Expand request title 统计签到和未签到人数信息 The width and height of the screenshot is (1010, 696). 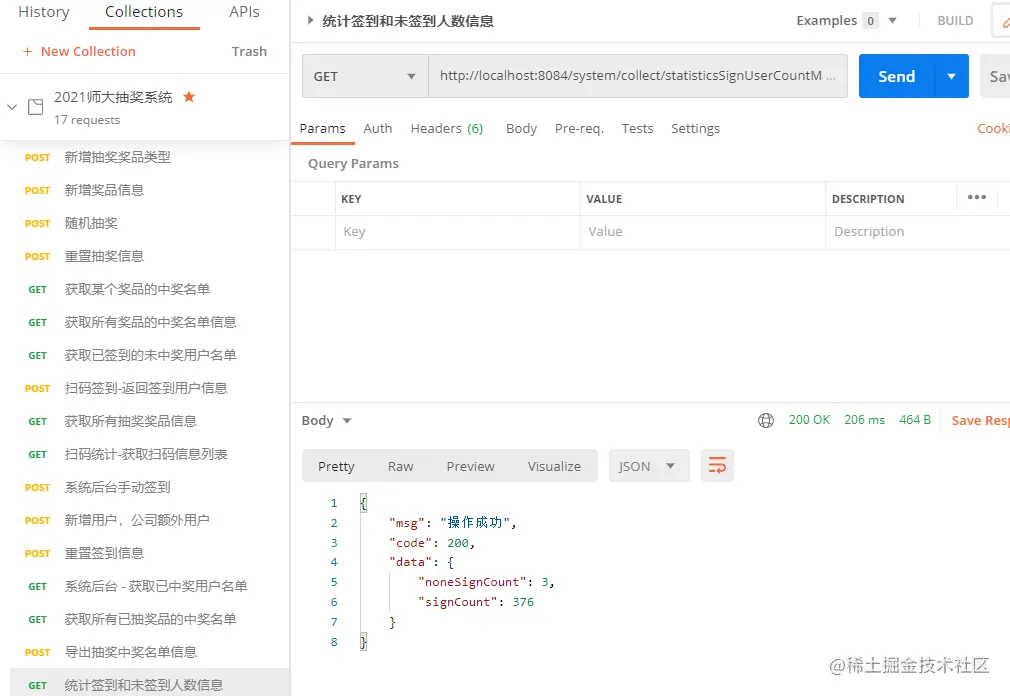tap(310, 20)
